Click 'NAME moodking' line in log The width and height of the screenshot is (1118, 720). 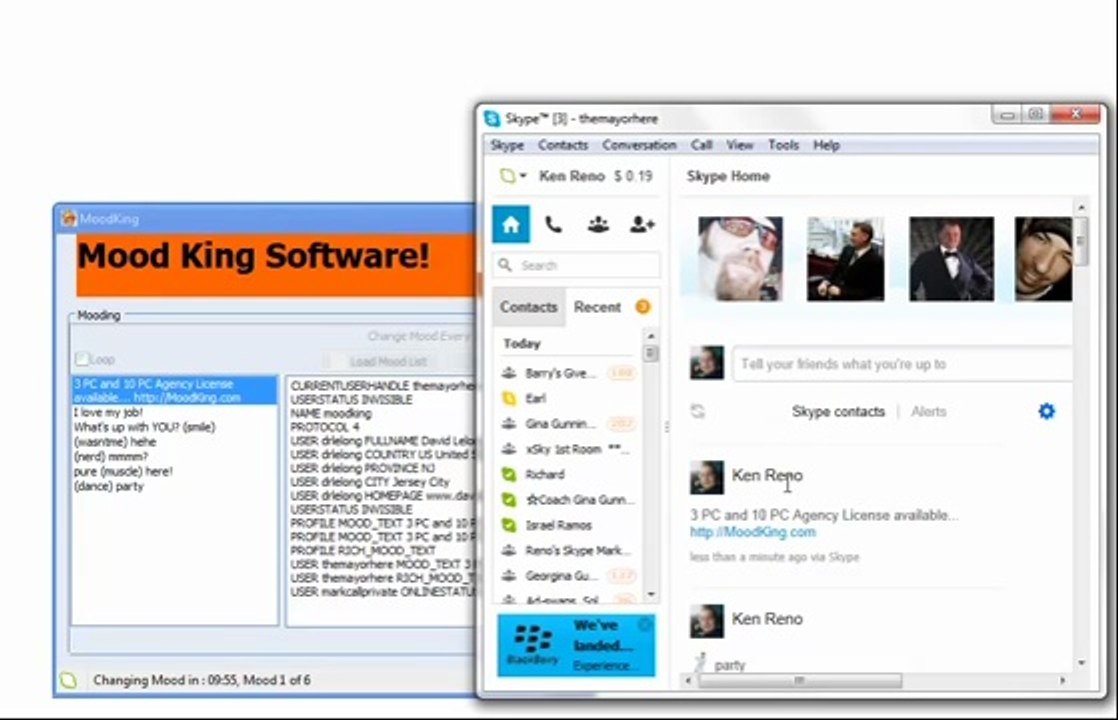click(332, 413)
